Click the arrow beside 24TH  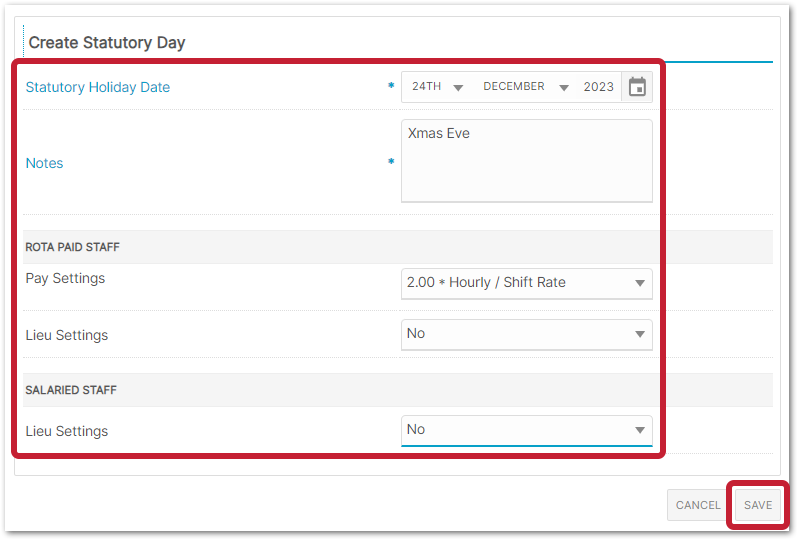[458, 88]
